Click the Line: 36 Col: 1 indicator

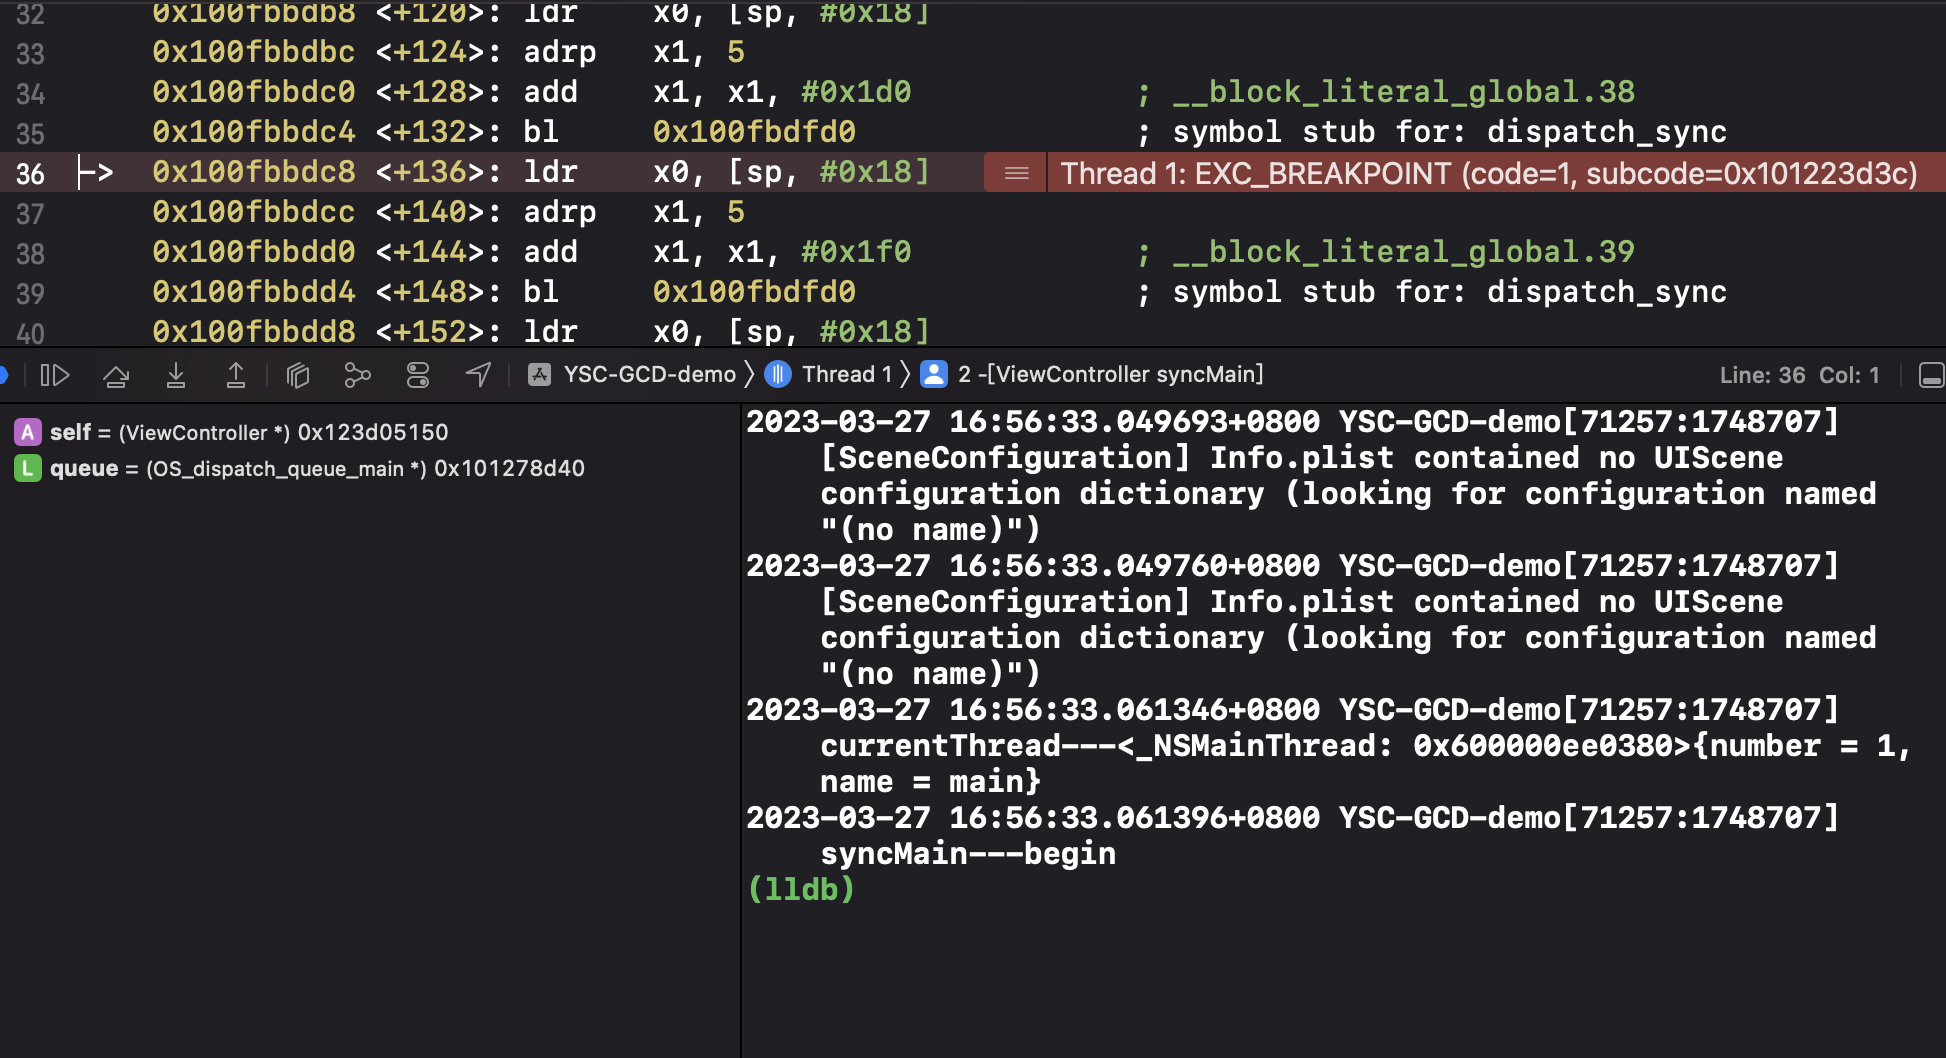[1799, 376]
